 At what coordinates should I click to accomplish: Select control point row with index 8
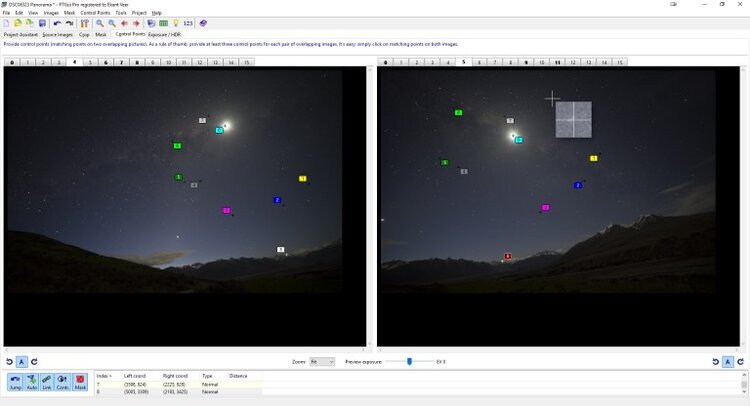point(178,392)
